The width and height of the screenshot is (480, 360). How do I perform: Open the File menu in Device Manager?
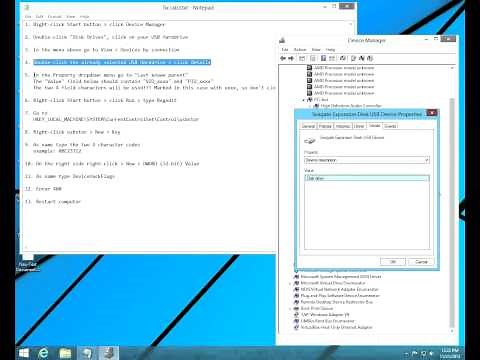click(285, 50)
